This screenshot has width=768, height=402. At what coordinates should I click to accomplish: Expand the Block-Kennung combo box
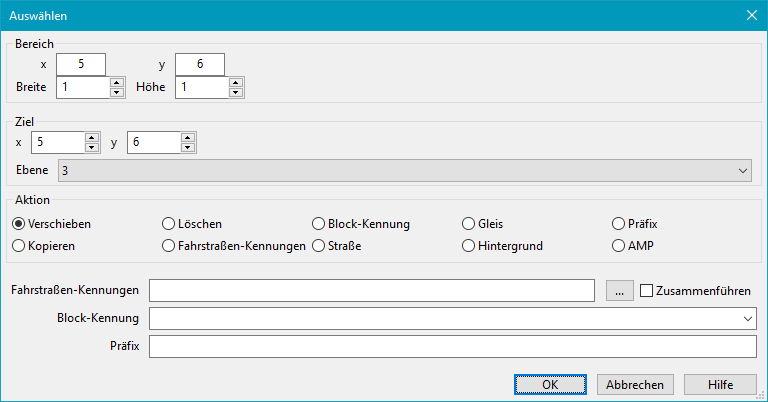(747, 318)
